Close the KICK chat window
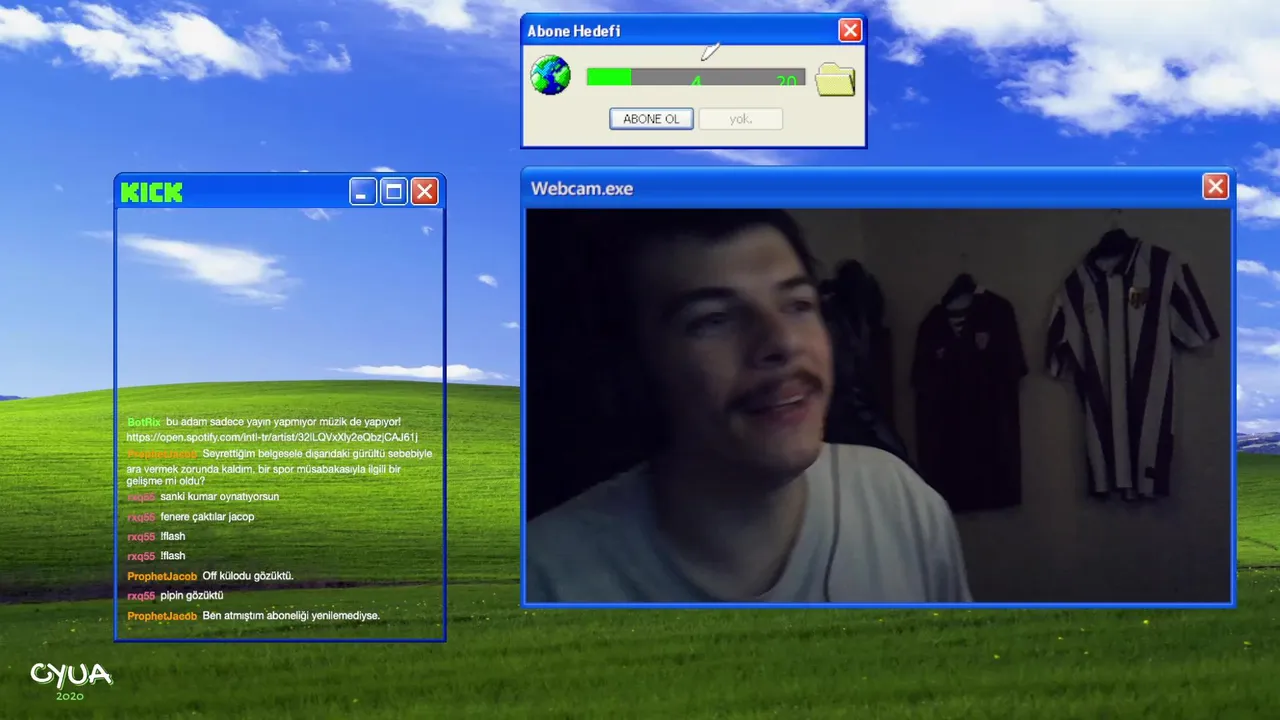This screenshot has height=720, width=1280. (425, 192)
